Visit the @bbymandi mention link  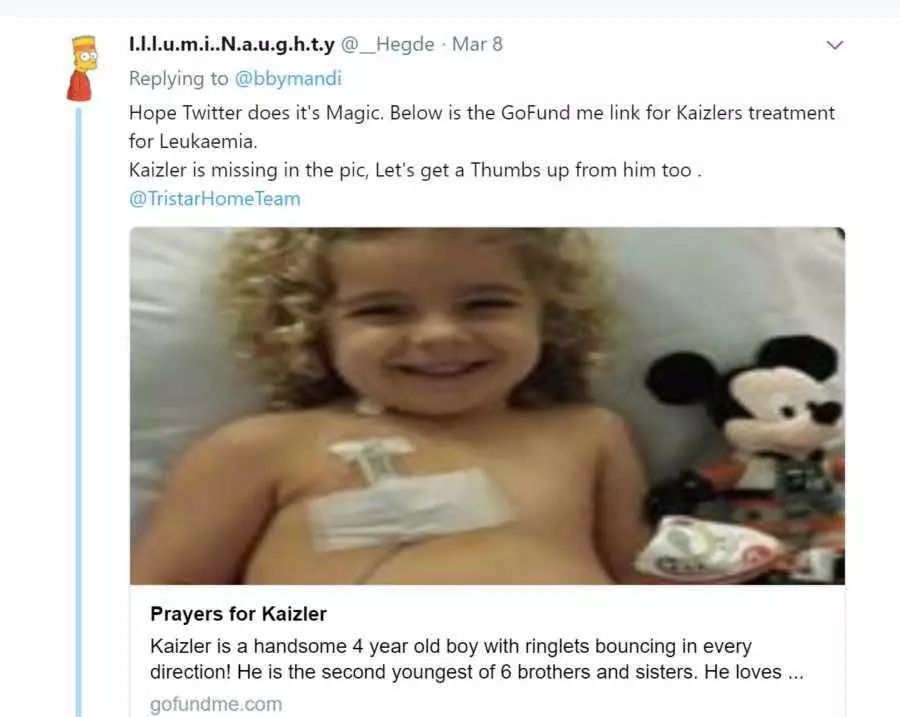point(288,79)
